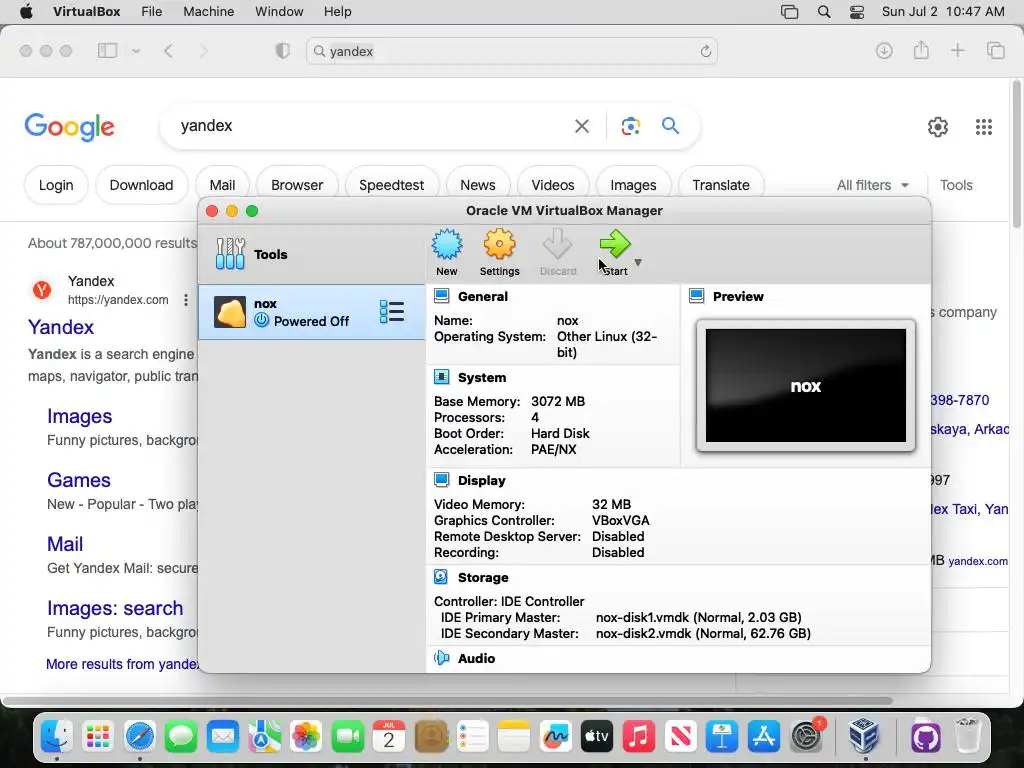Open Finder from the Dock
The width and height of the screenshot is (1024, 768).
point(57,737)
